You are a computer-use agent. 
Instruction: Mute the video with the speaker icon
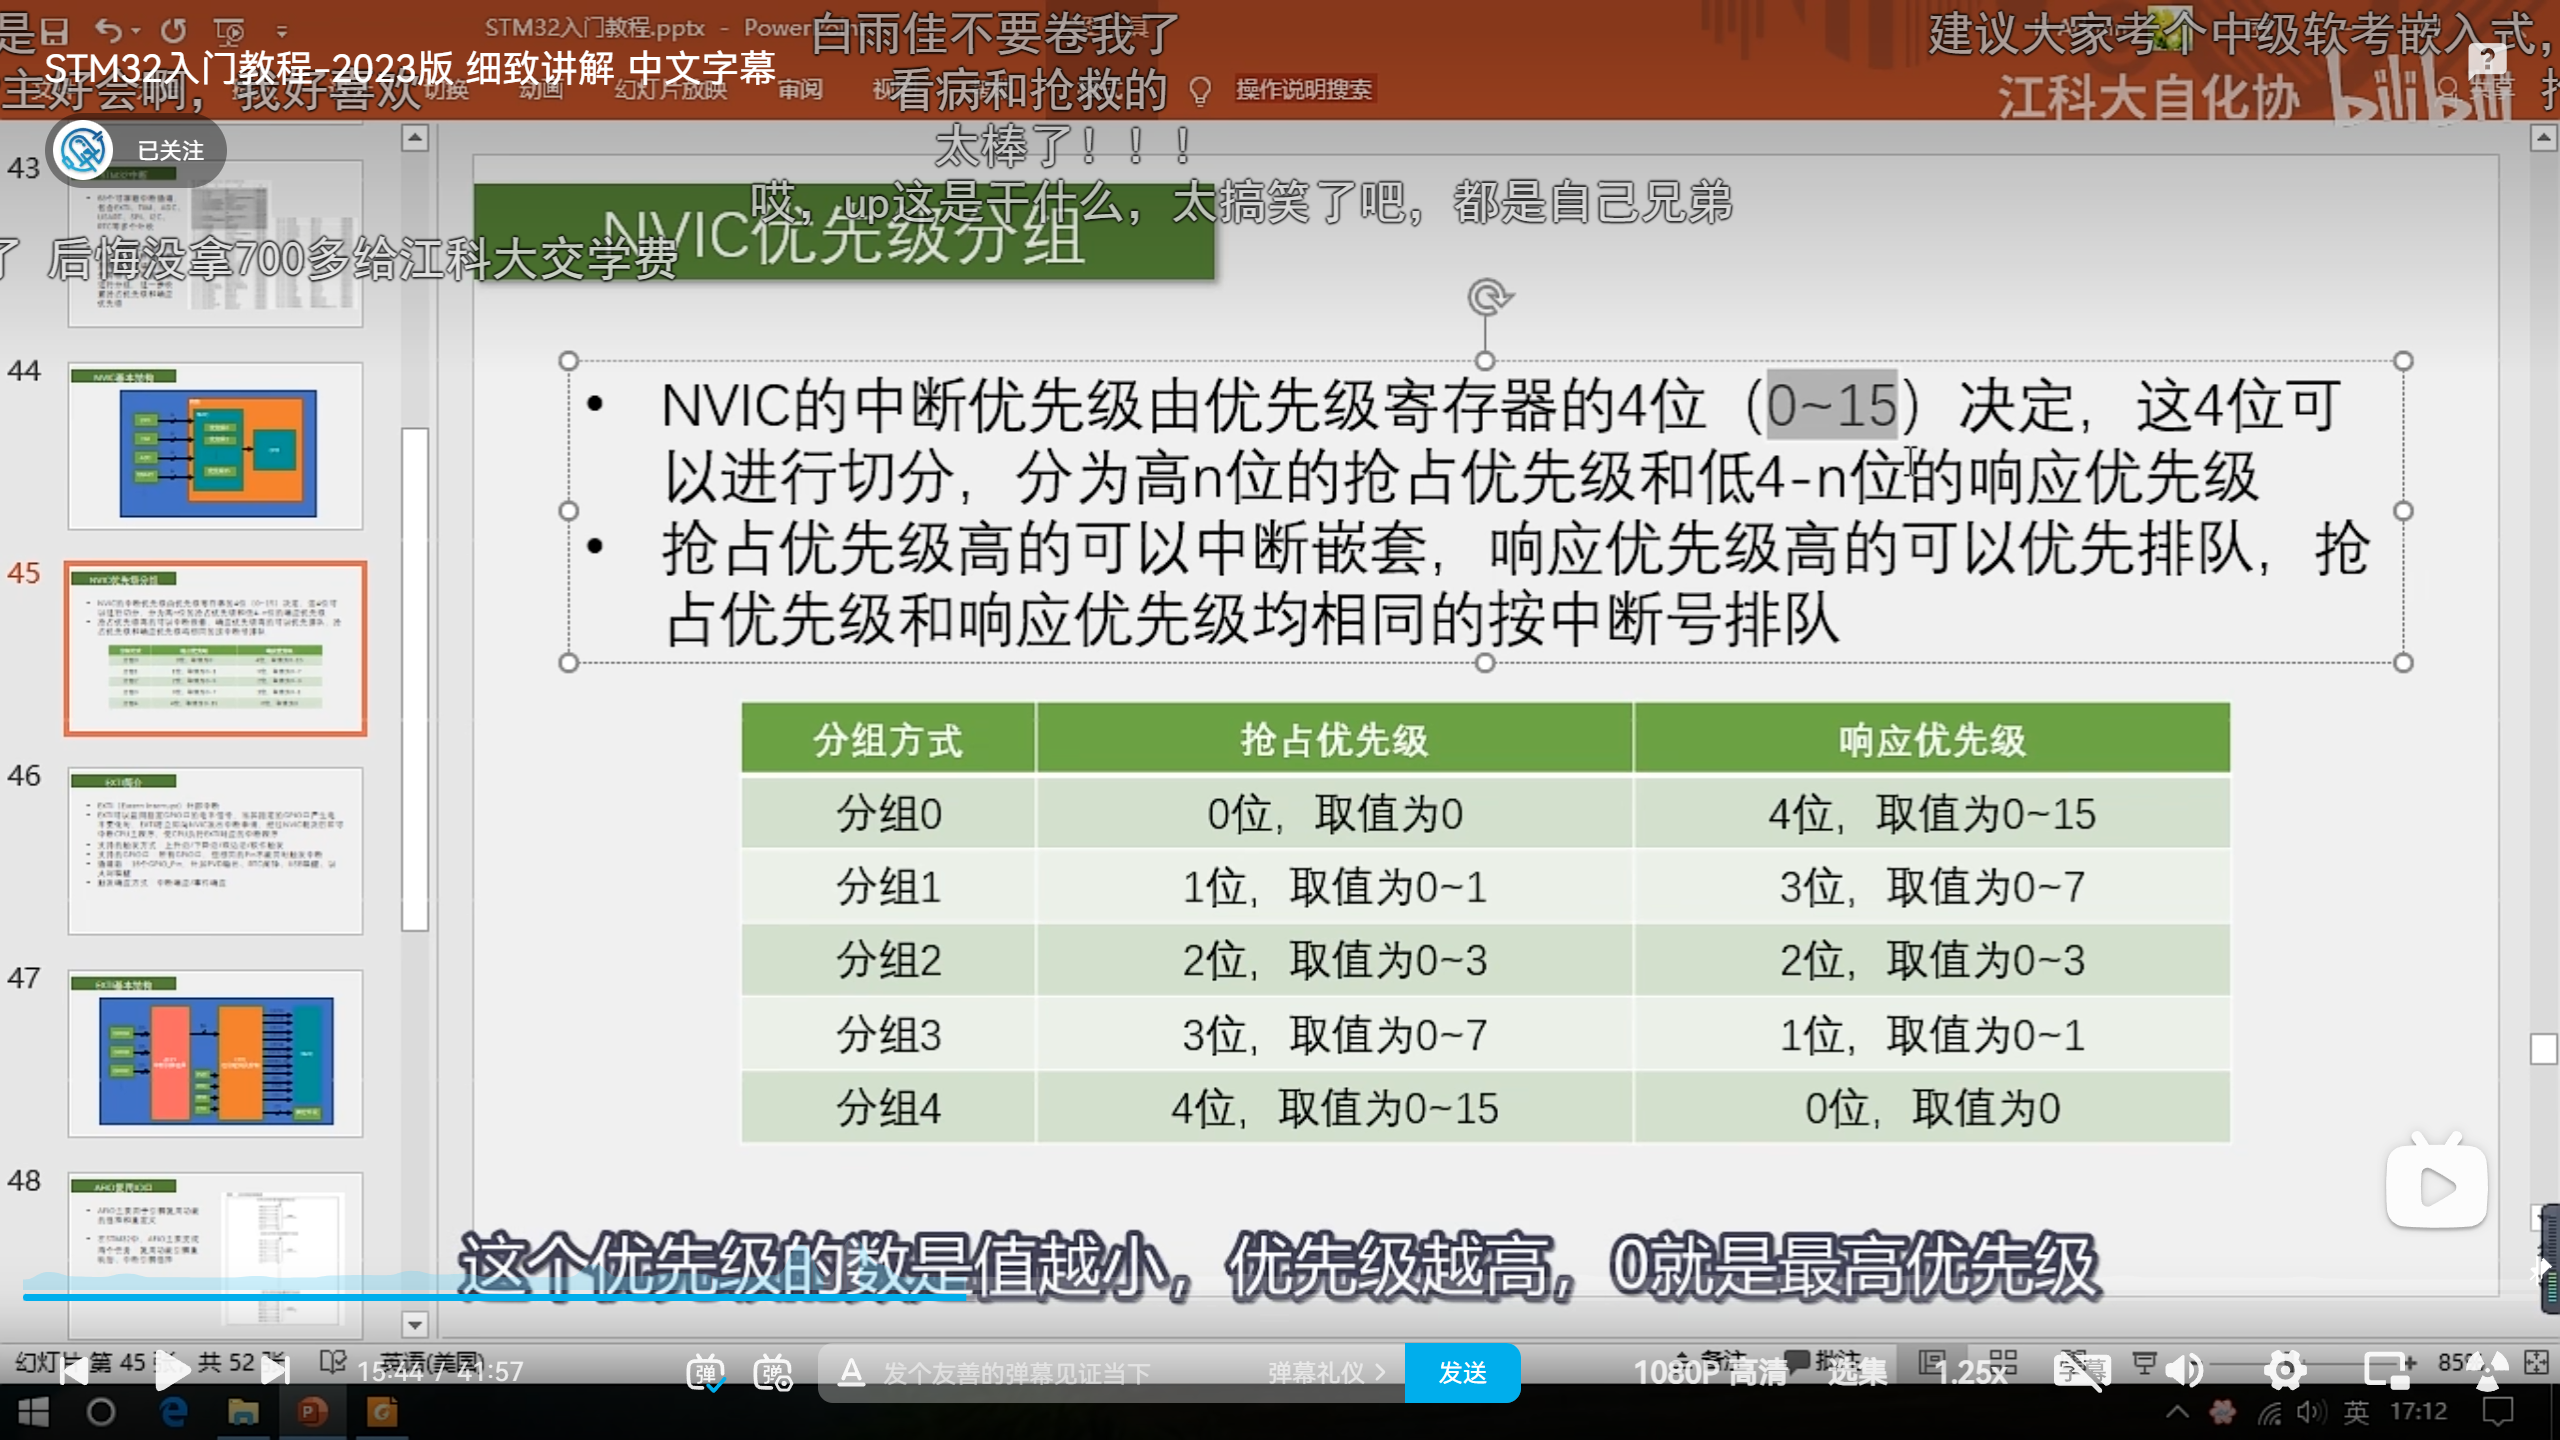[2186, 1371]
